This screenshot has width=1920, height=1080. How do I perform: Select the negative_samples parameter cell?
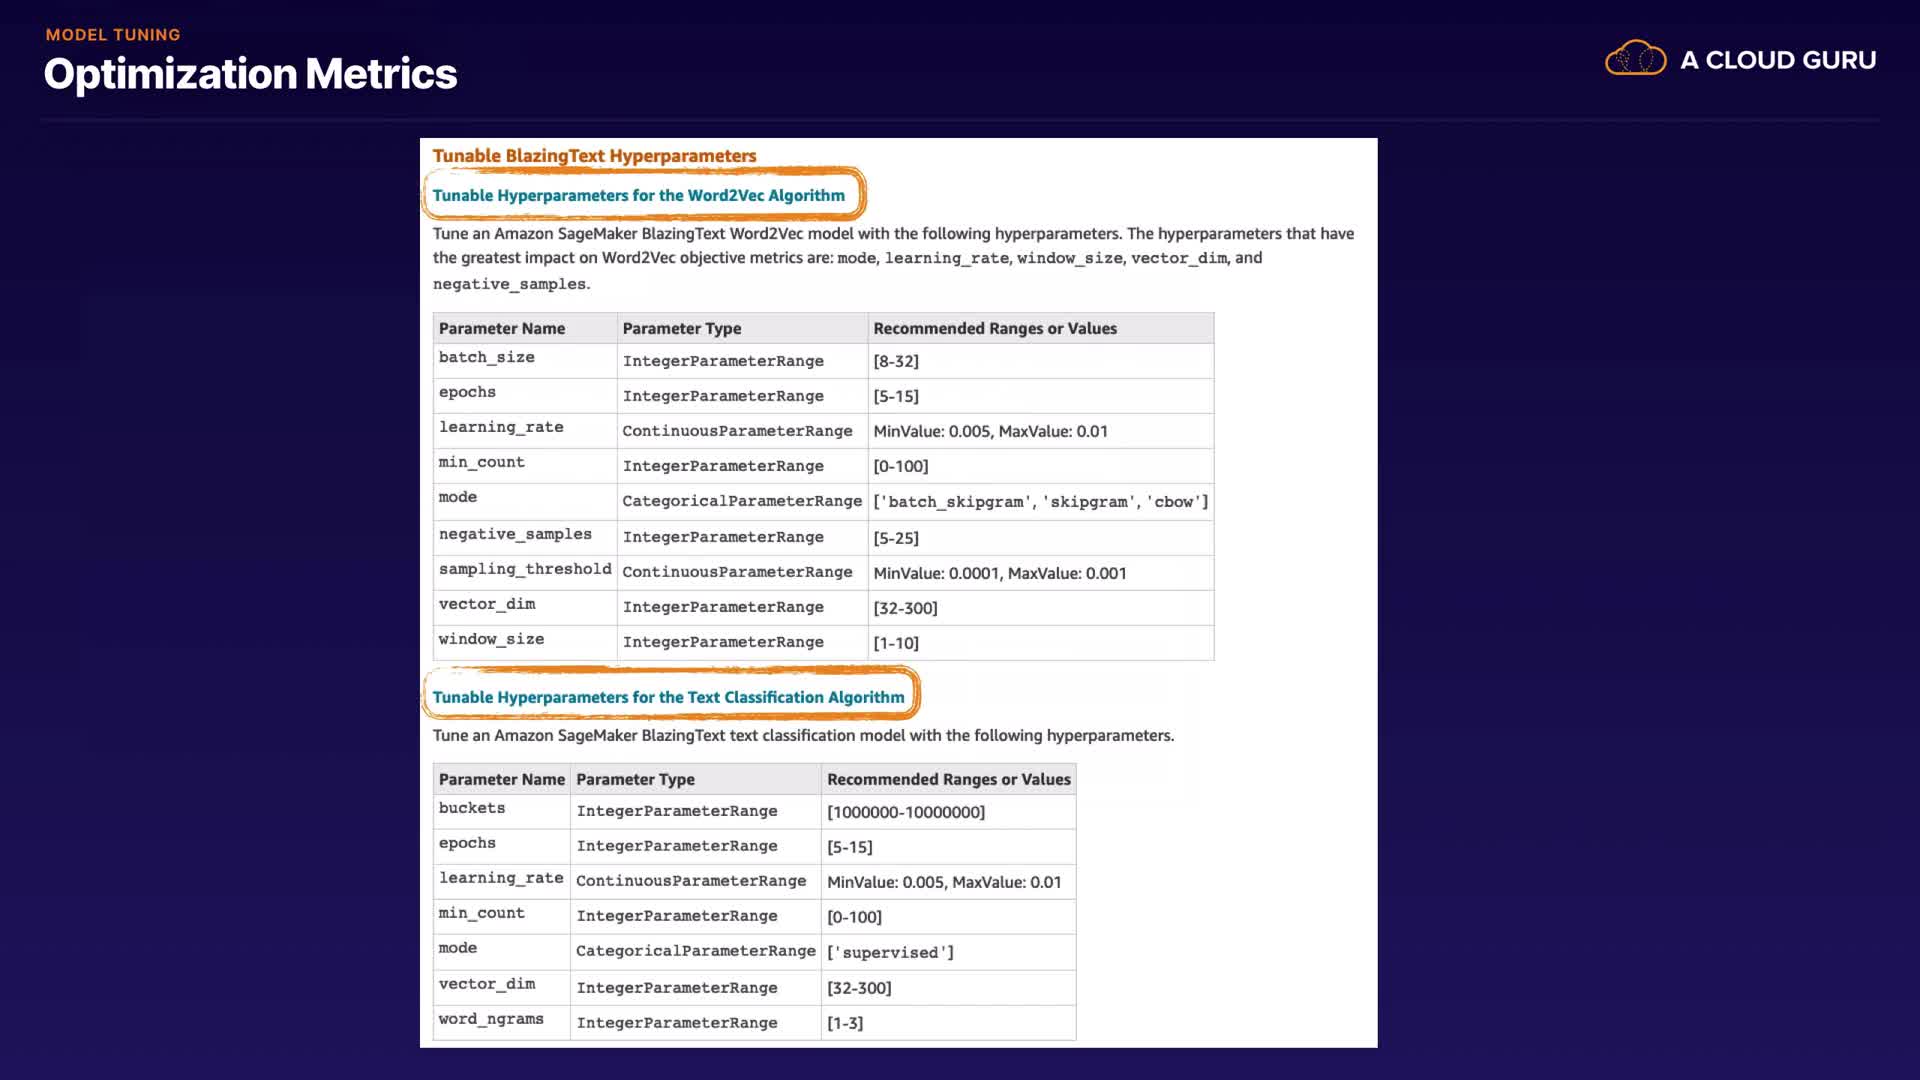pos(515,534)
